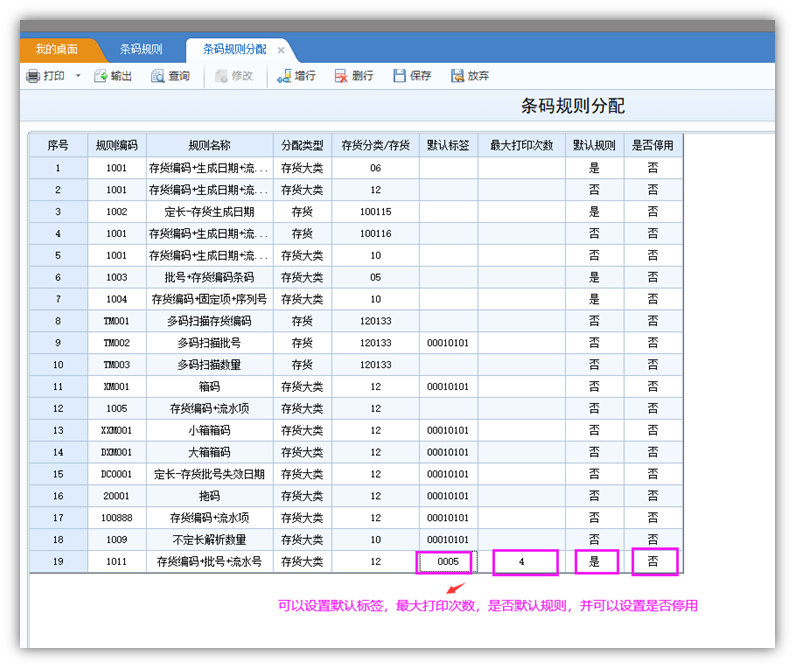This screenshot has width=795, height=668.
Task: Select max print count cell with 4
Action: click(521, 562)
